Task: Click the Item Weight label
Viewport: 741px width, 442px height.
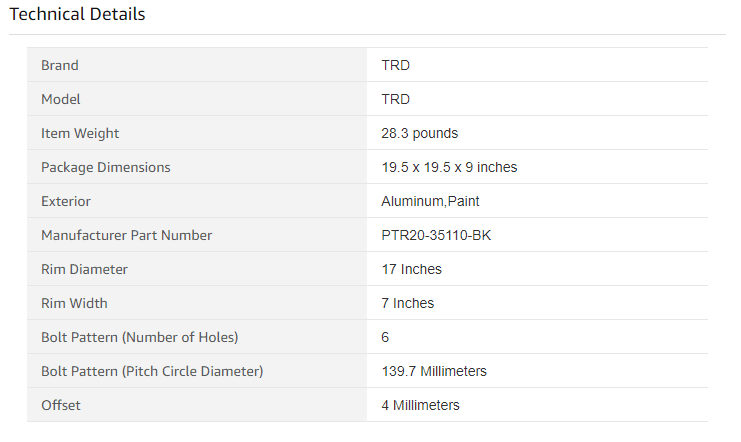Action: click(80, 133)
